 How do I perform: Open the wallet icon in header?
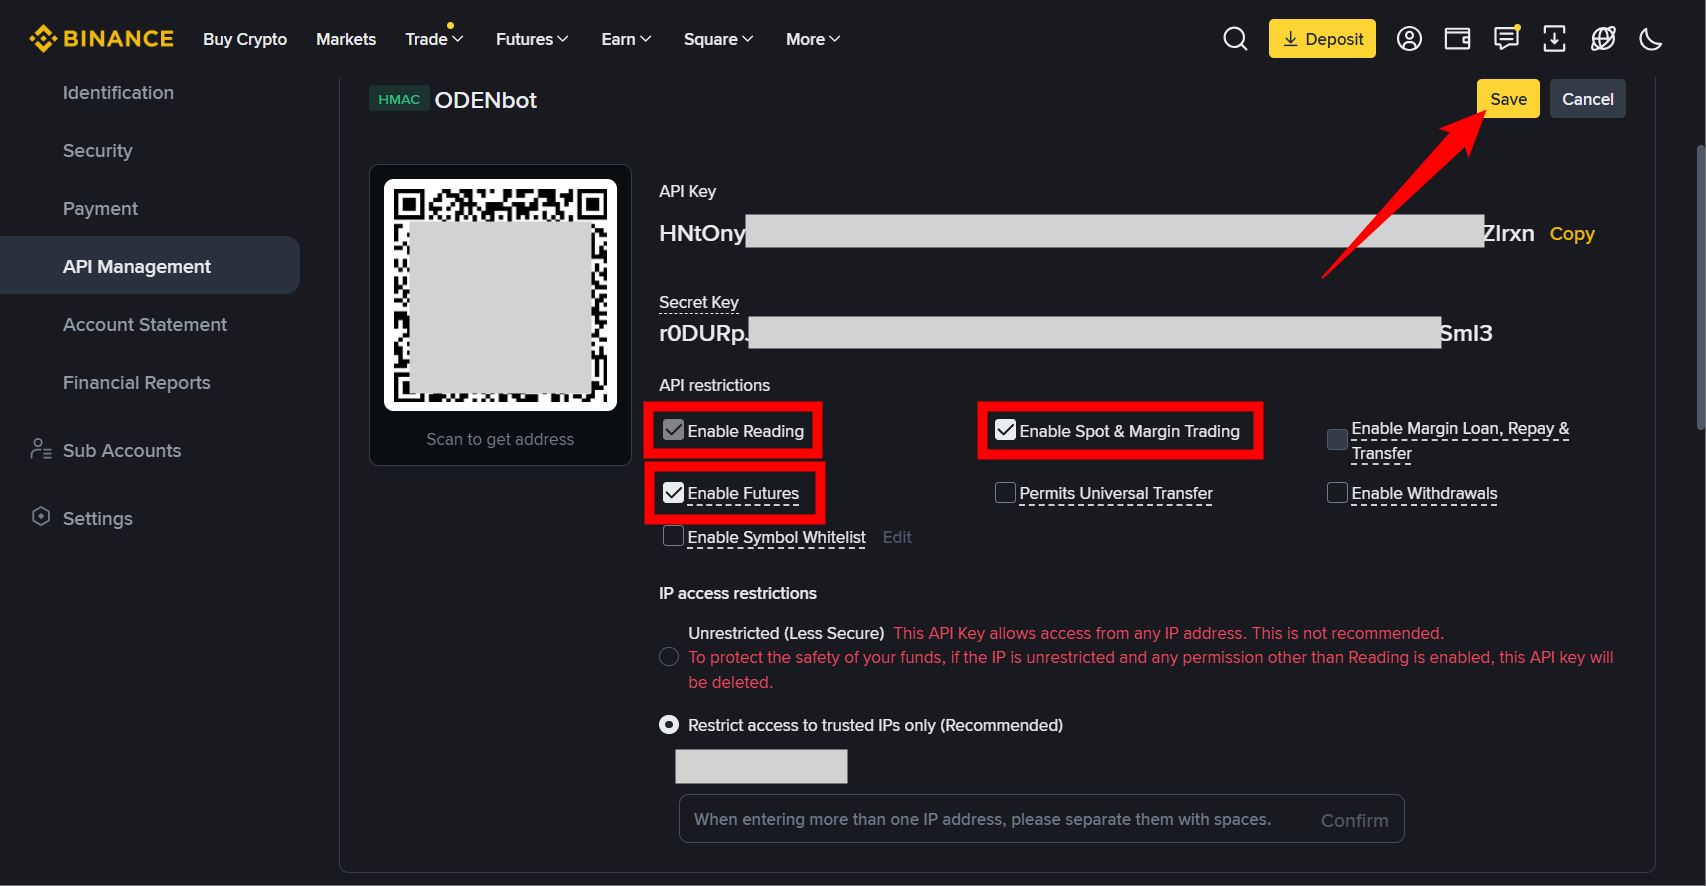pyautogui.click(x=1457, y=39)
